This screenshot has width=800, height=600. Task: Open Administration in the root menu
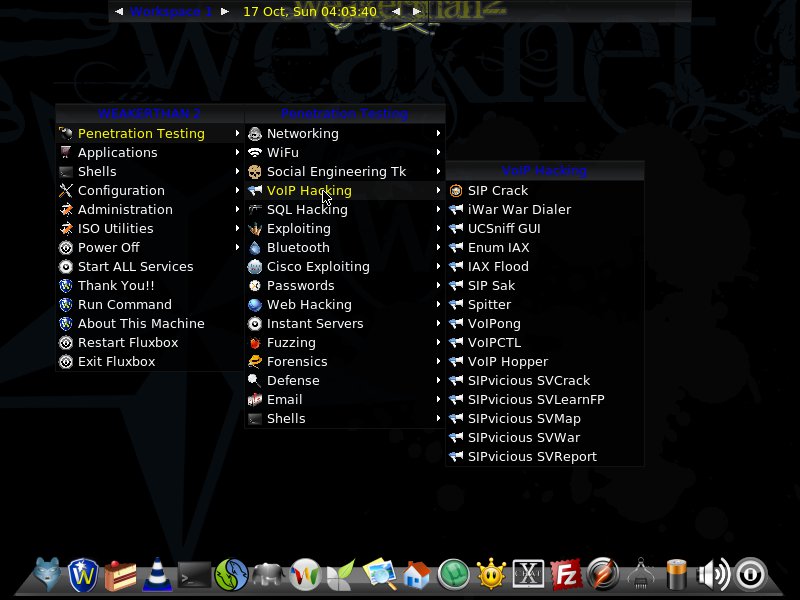coord(150,210)
